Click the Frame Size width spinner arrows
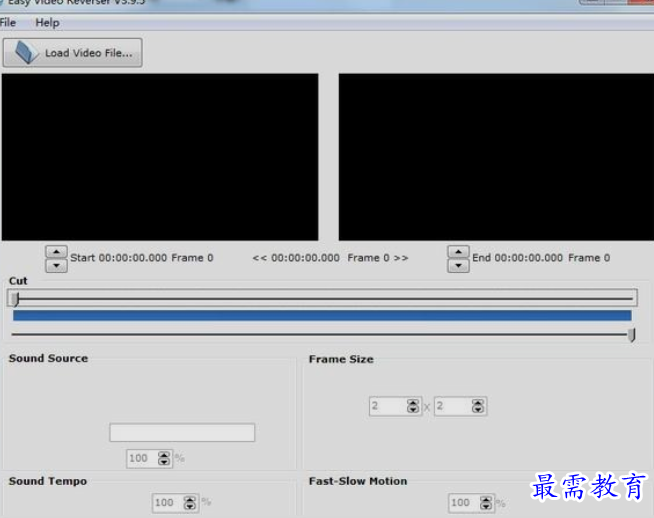The image size is (654, 518). (x=413, y=406)
